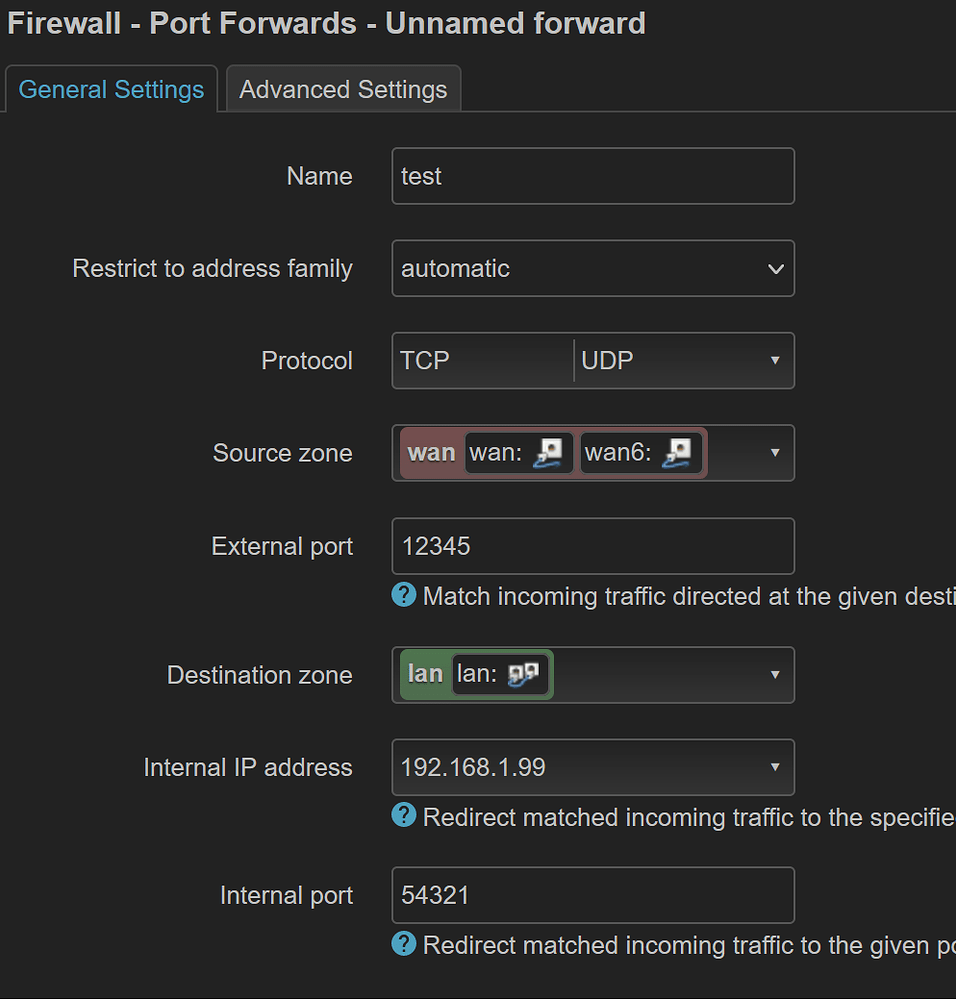Click the lan interface network icon
The image size is (956, 1000).
coord(524,675)
